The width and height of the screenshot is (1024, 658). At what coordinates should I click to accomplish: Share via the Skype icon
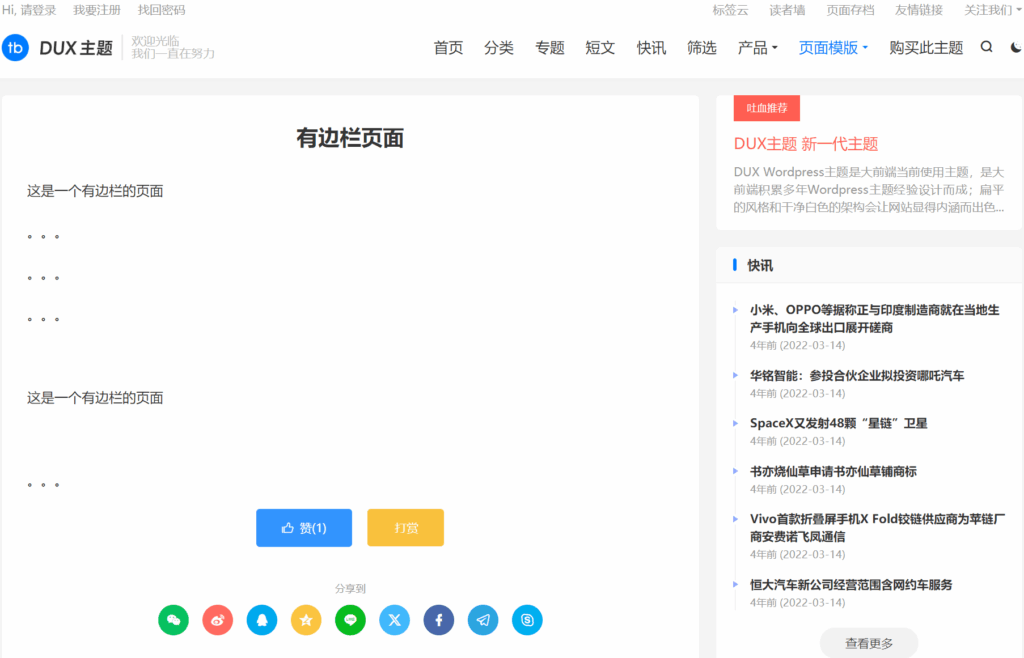527,620
